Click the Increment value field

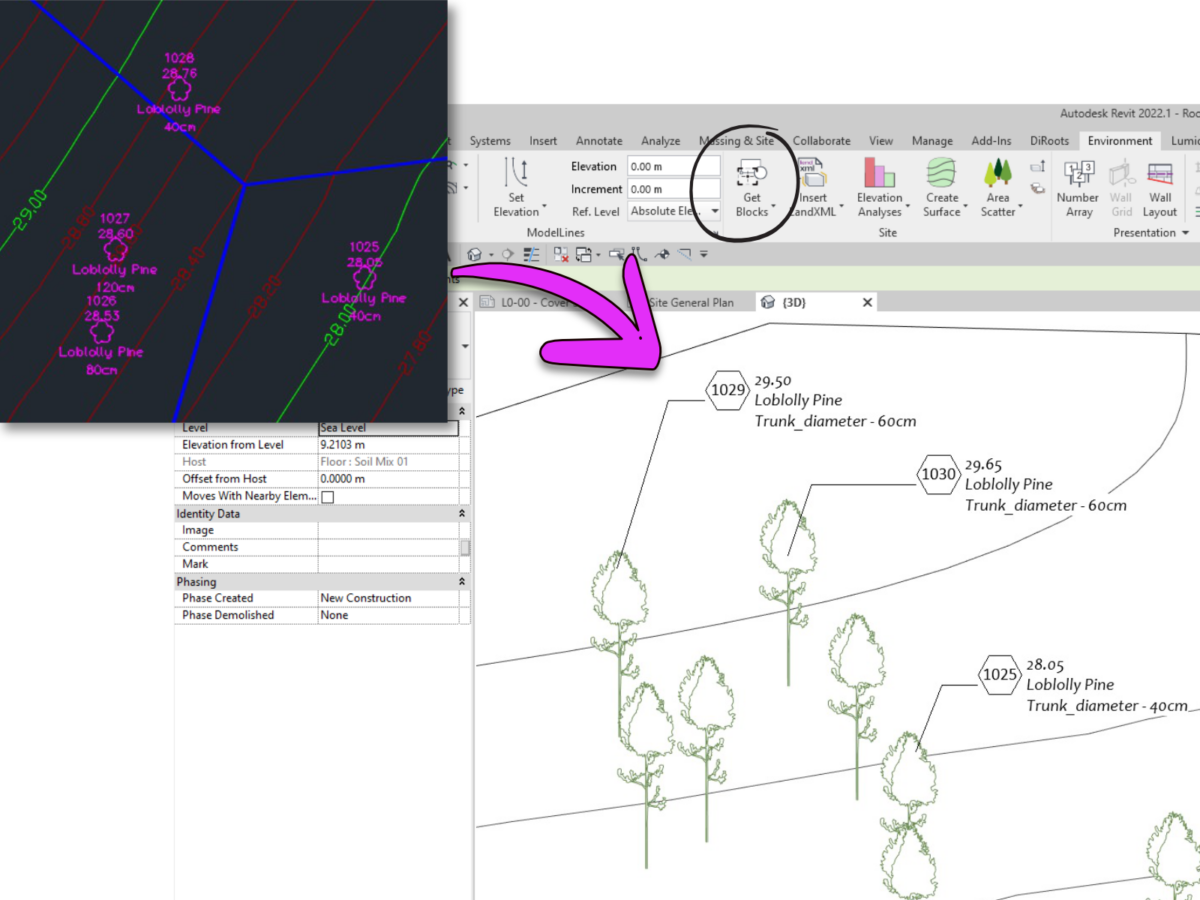(672, 189)
